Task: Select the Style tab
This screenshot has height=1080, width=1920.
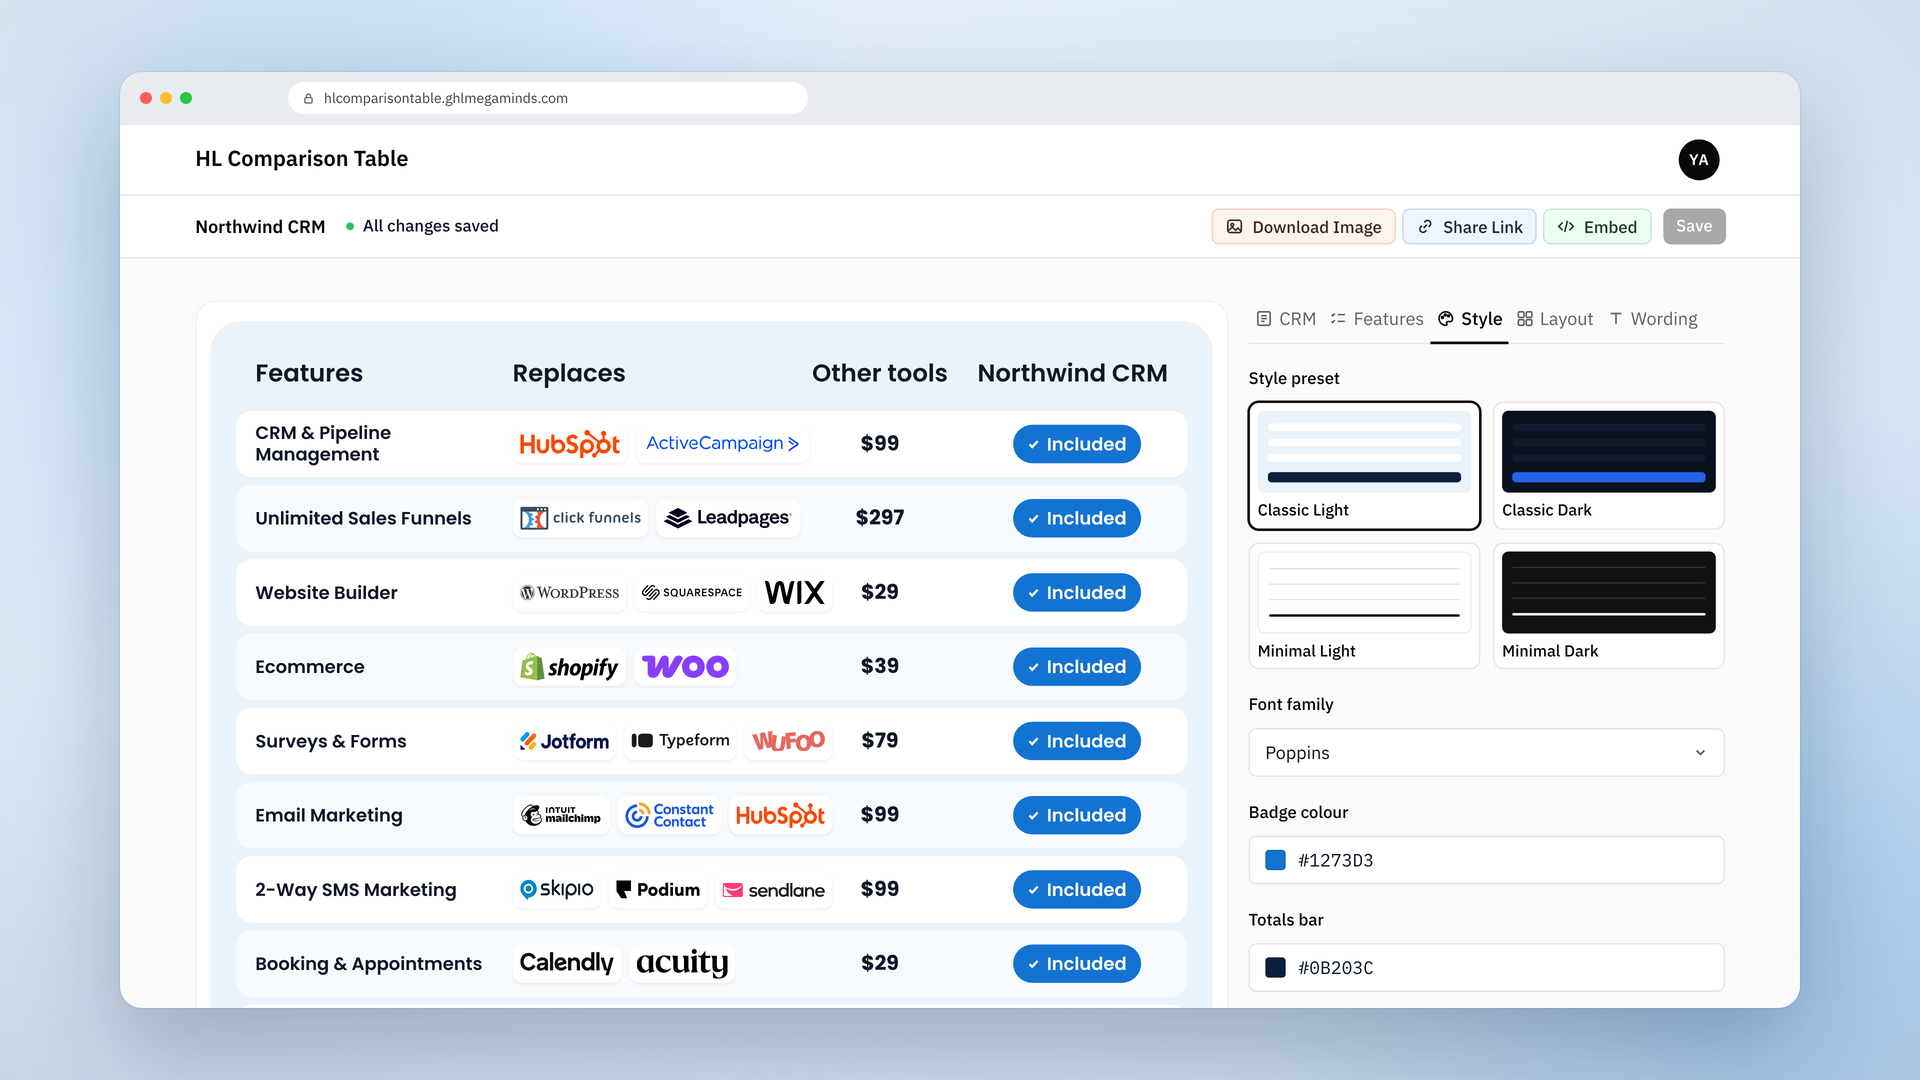Action: (1470, 319)
